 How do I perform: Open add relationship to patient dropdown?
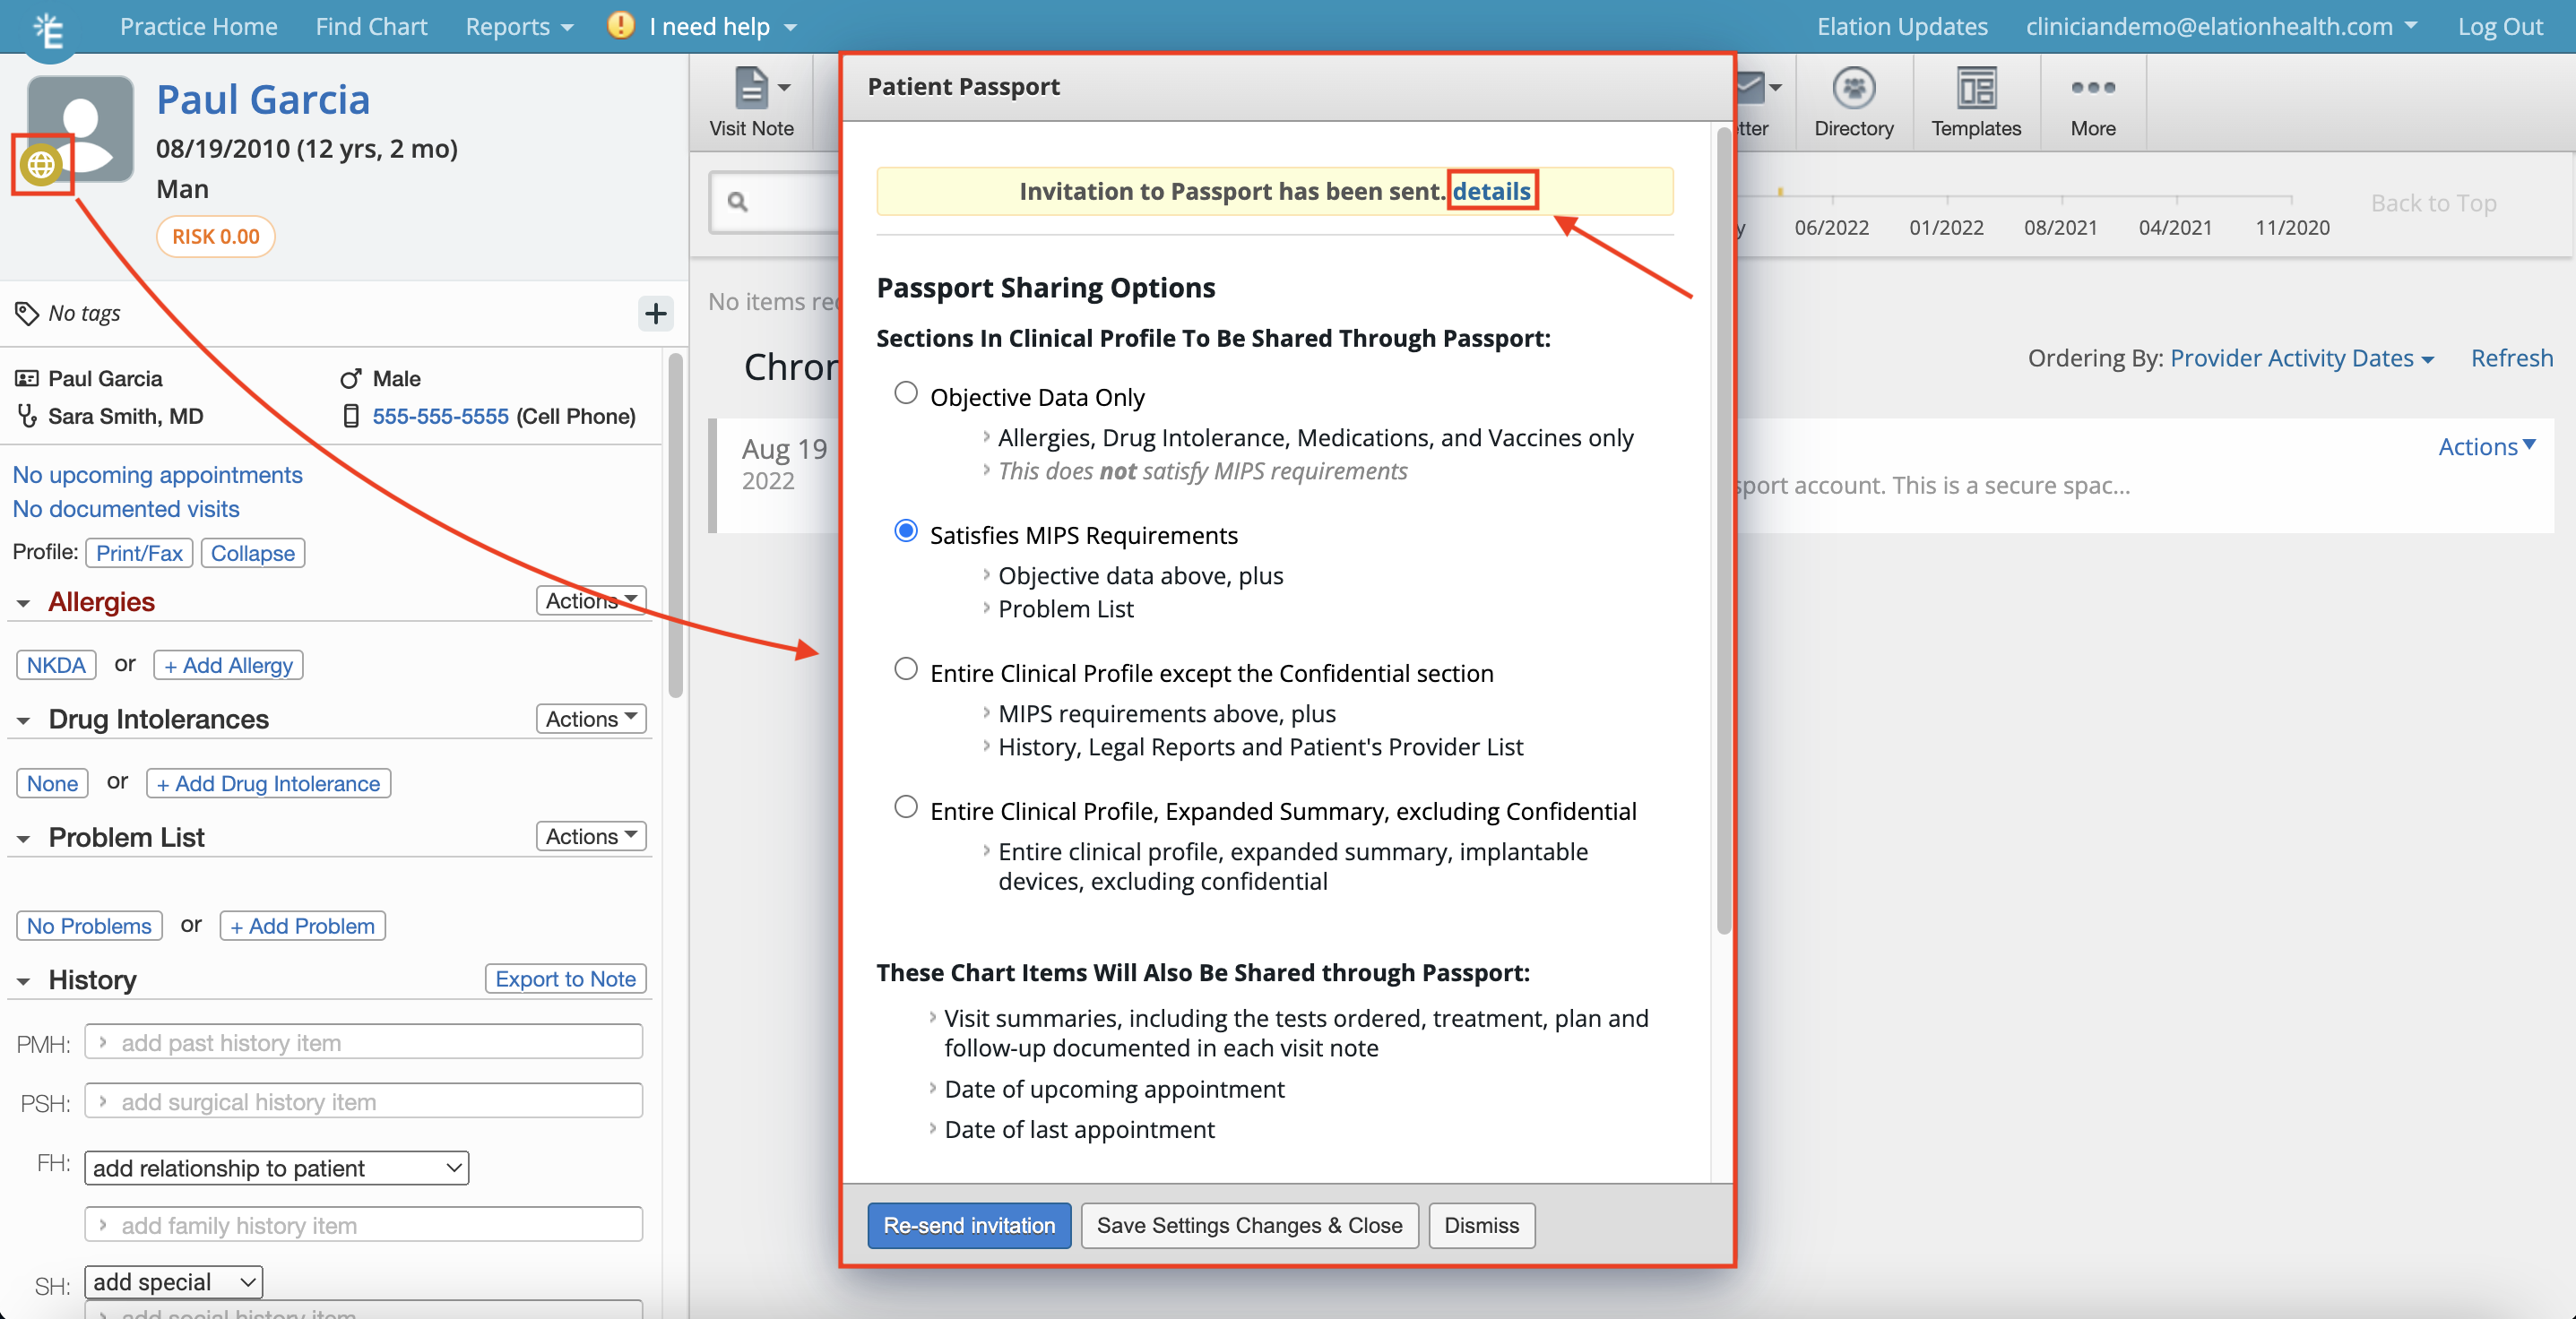277,1168
